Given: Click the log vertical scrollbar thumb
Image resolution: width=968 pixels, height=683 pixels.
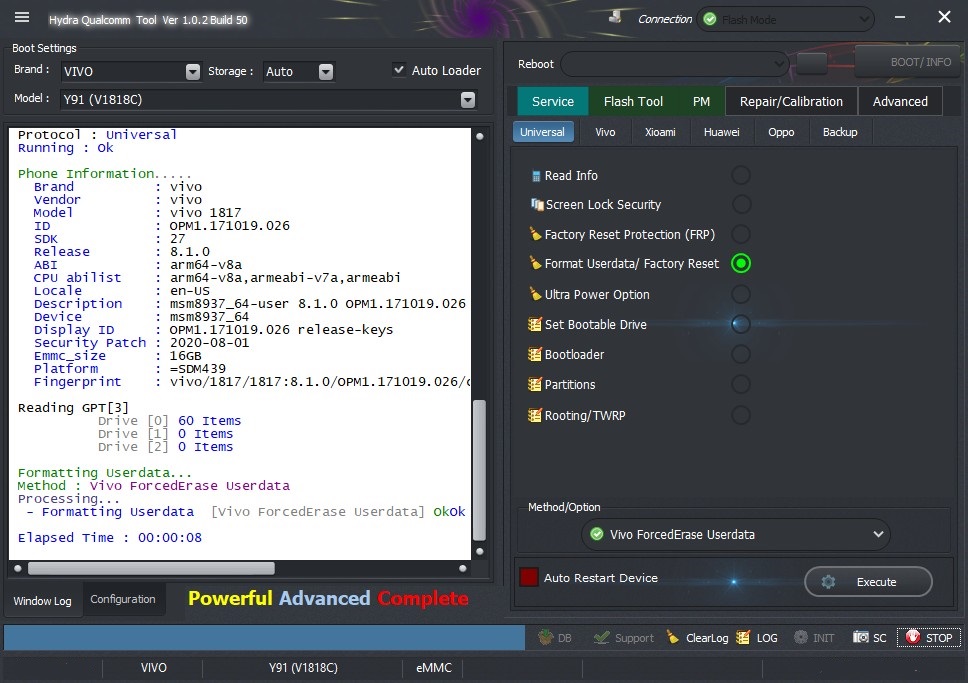Looking at the screenshot, I should point(479,470).
